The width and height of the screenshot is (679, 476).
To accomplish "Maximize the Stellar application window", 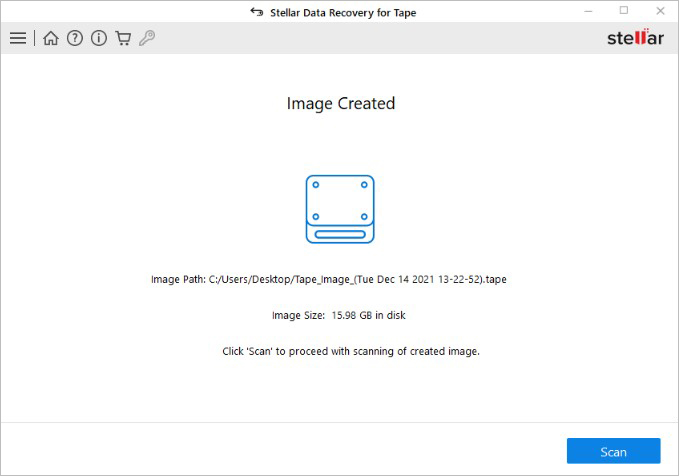I will point(624,11).
